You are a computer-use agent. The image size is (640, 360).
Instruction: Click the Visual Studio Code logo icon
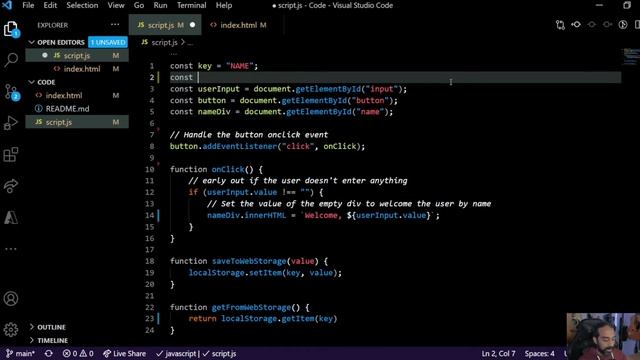pyautogui.click(x=7, y=5)
